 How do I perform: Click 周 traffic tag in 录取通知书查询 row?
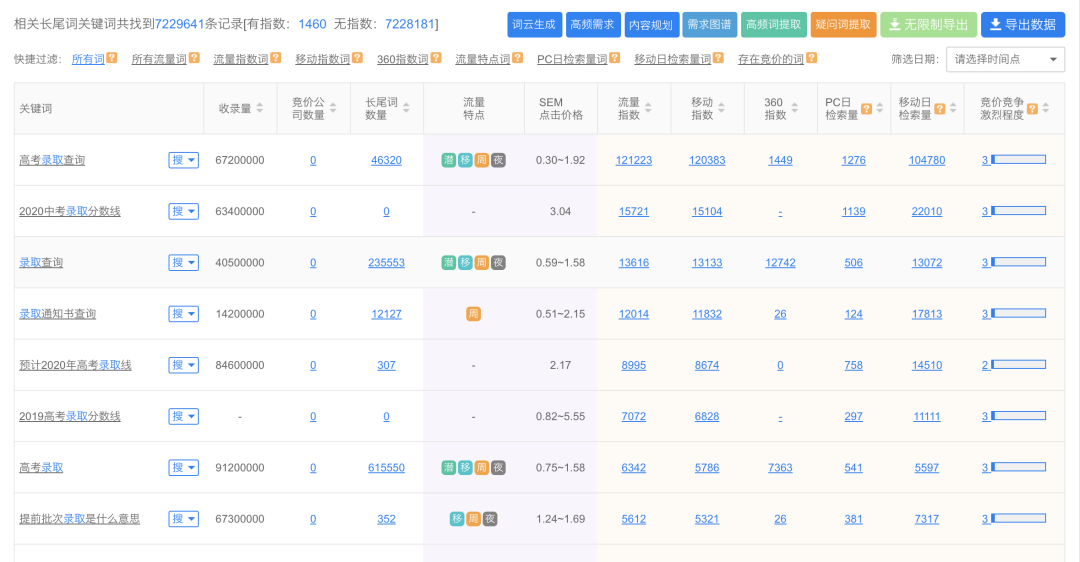(473, 314)
